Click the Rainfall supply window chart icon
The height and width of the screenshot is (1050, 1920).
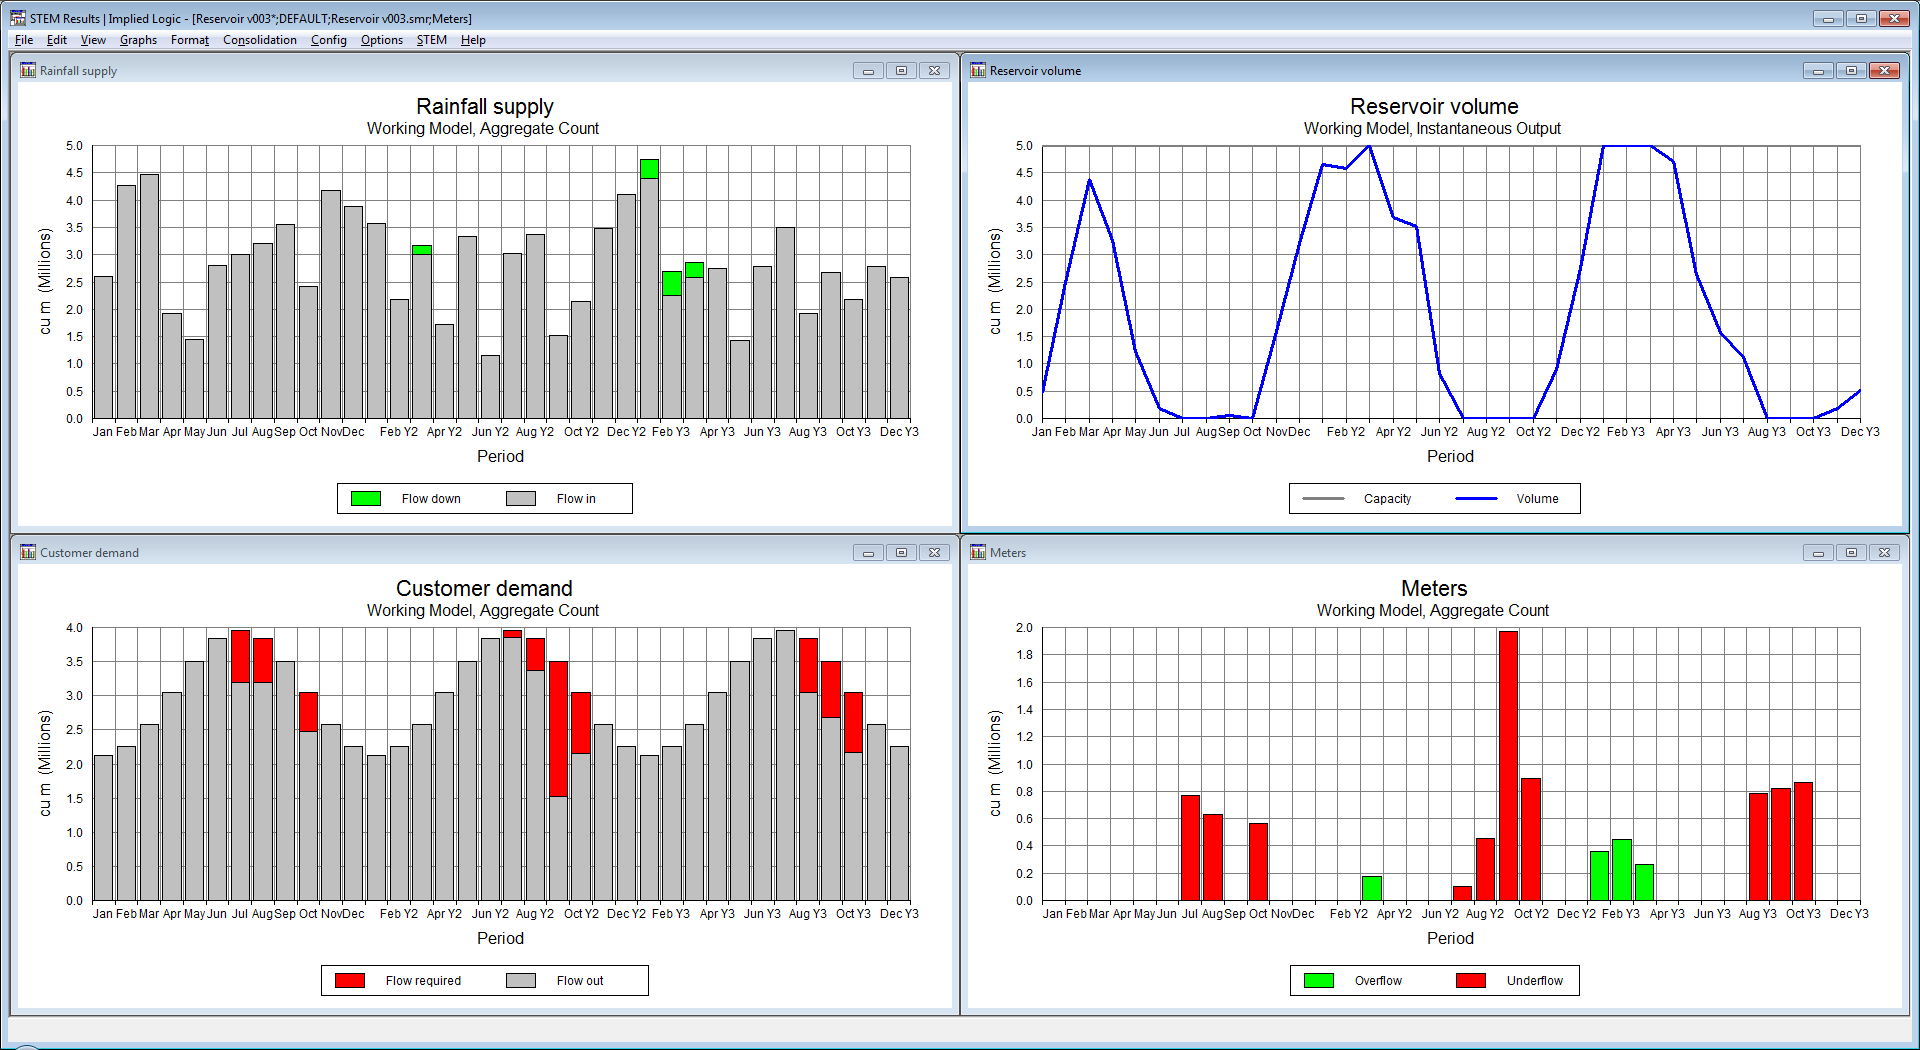point(28,70)
